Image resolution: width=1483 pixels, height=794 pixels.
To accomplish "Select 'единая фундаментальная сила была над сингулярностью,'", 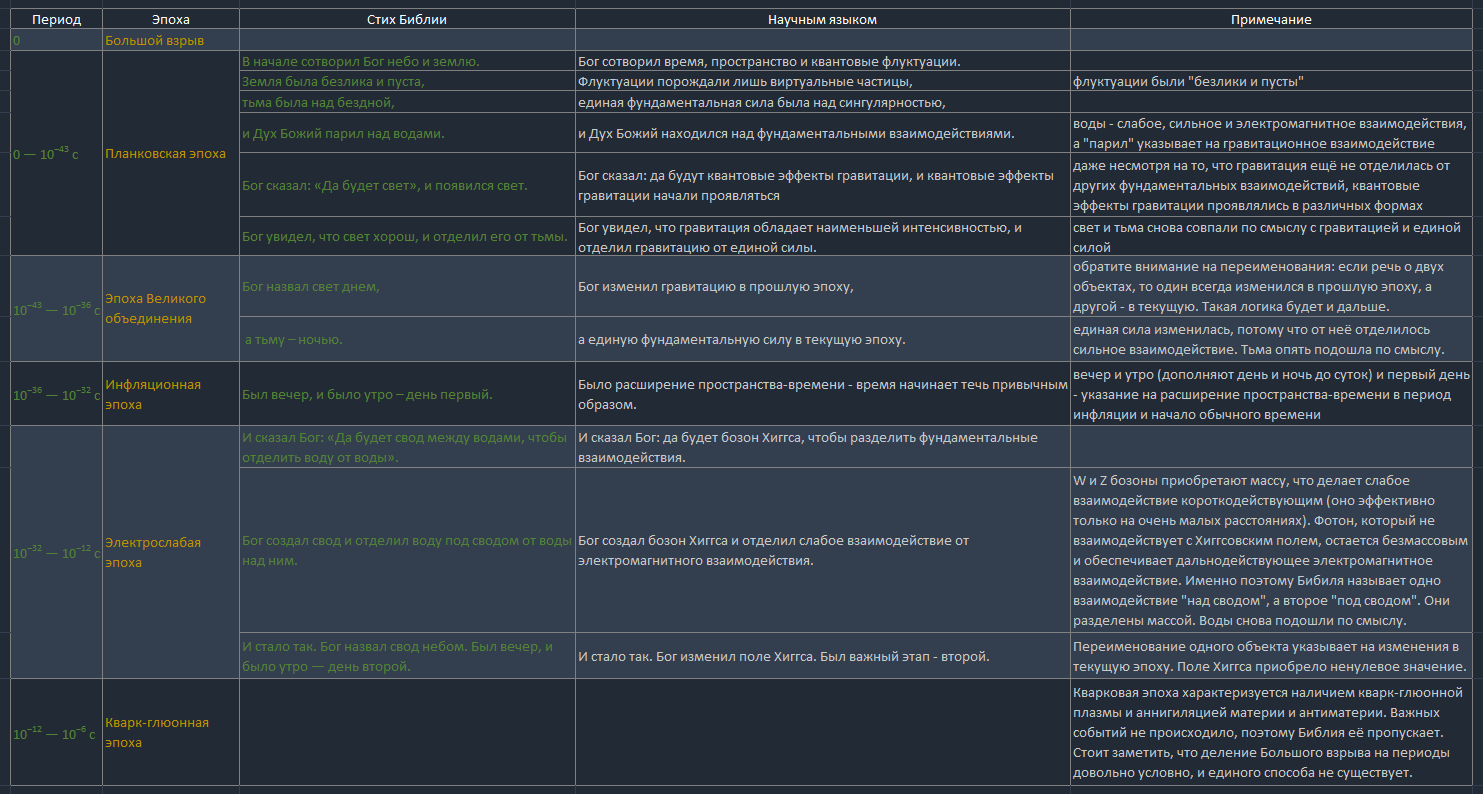I will pyautogui.click(x=822, y=102).
